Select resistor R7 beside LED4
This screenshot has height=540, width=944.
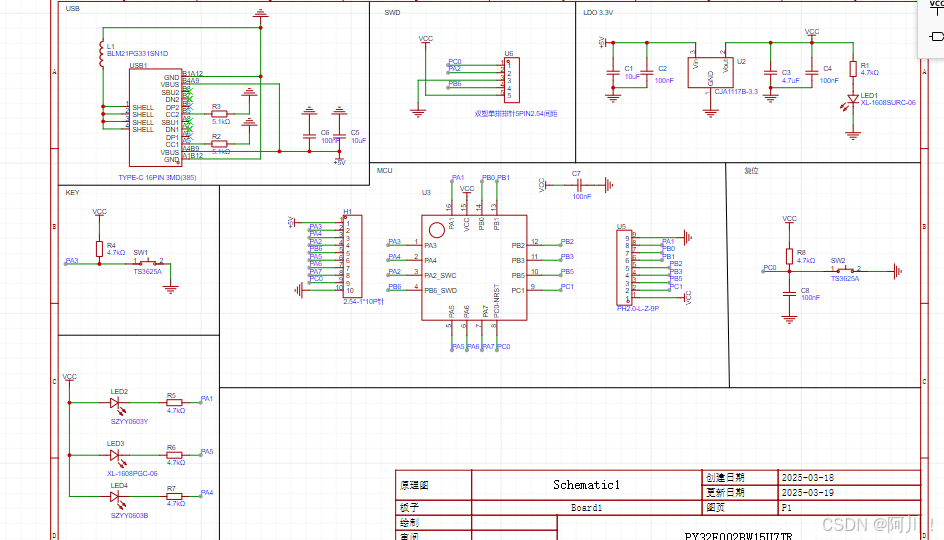pos(174,496)
